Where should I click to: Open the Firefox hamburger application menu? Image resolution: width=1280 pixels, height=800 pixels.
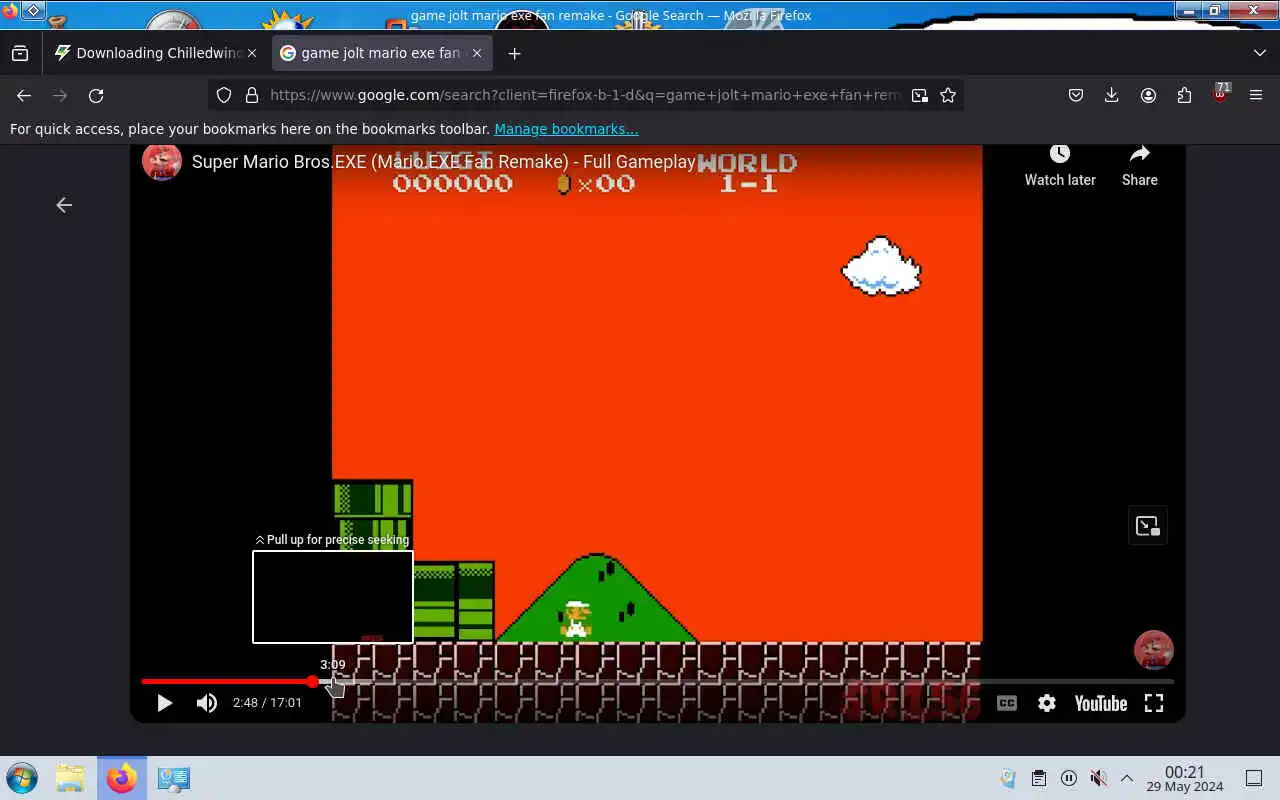[1256, 95]
